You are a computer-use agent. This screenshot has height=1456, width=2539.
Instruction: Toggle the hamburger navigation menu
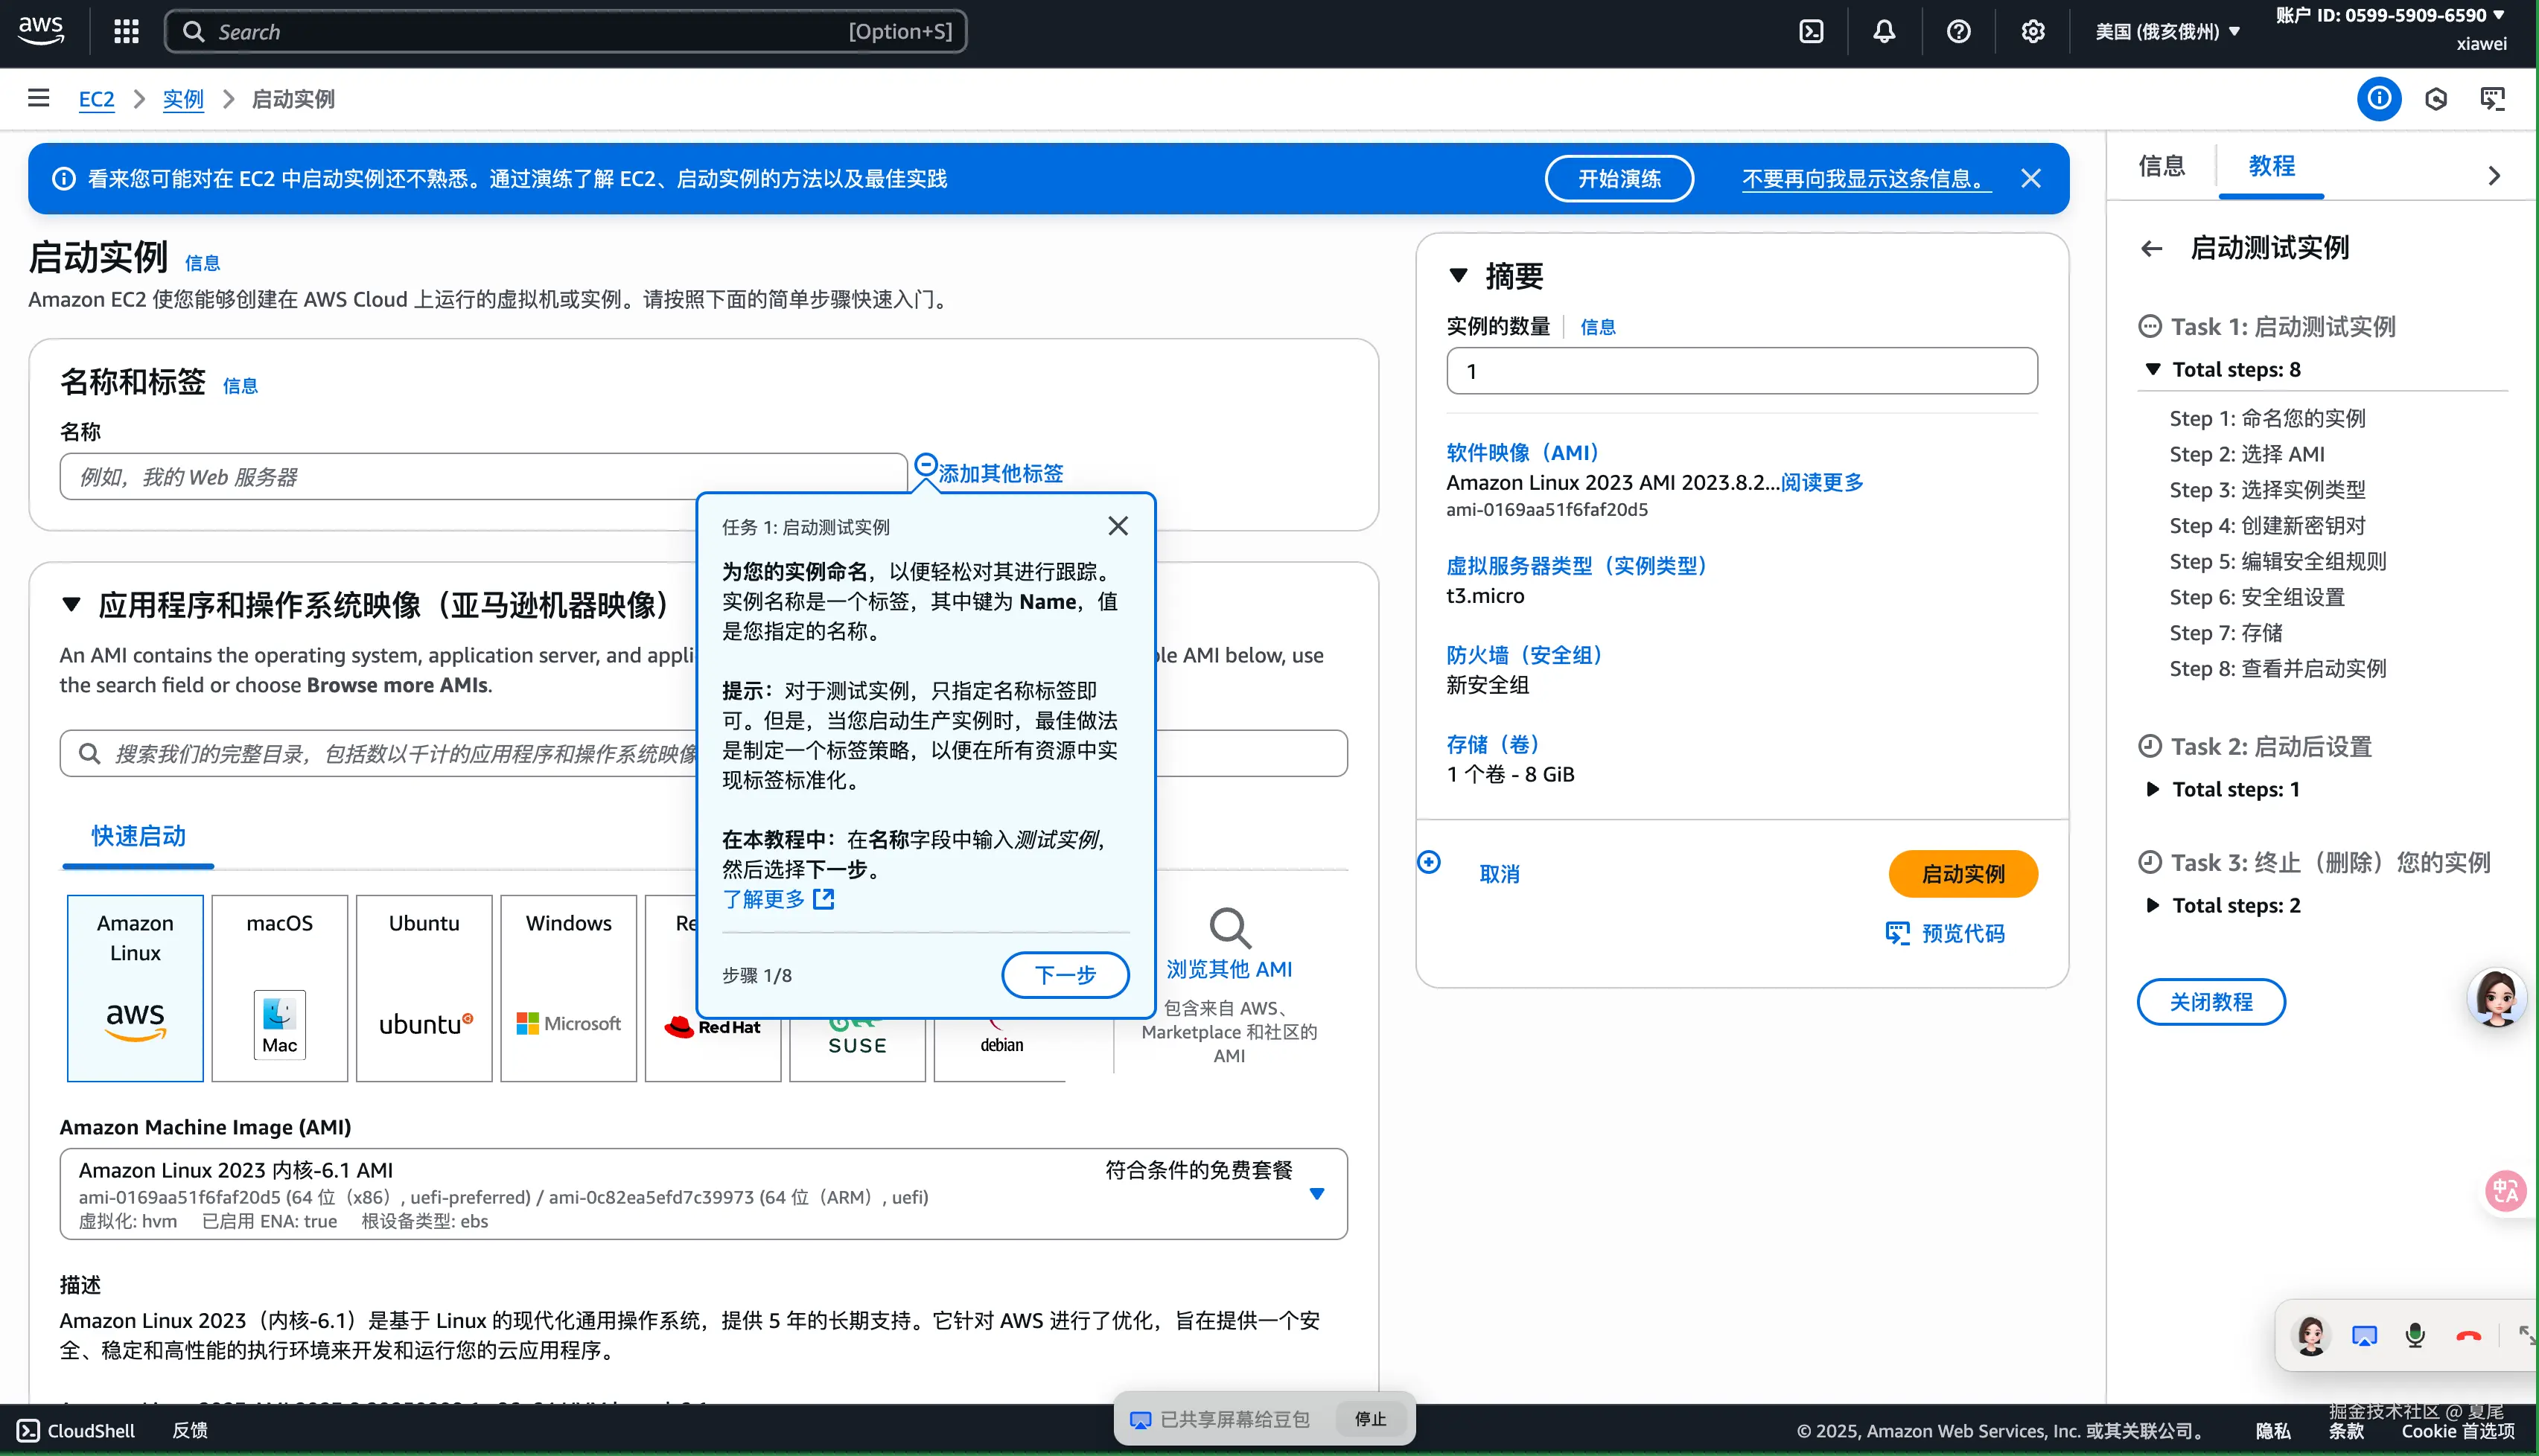[38, 98]
